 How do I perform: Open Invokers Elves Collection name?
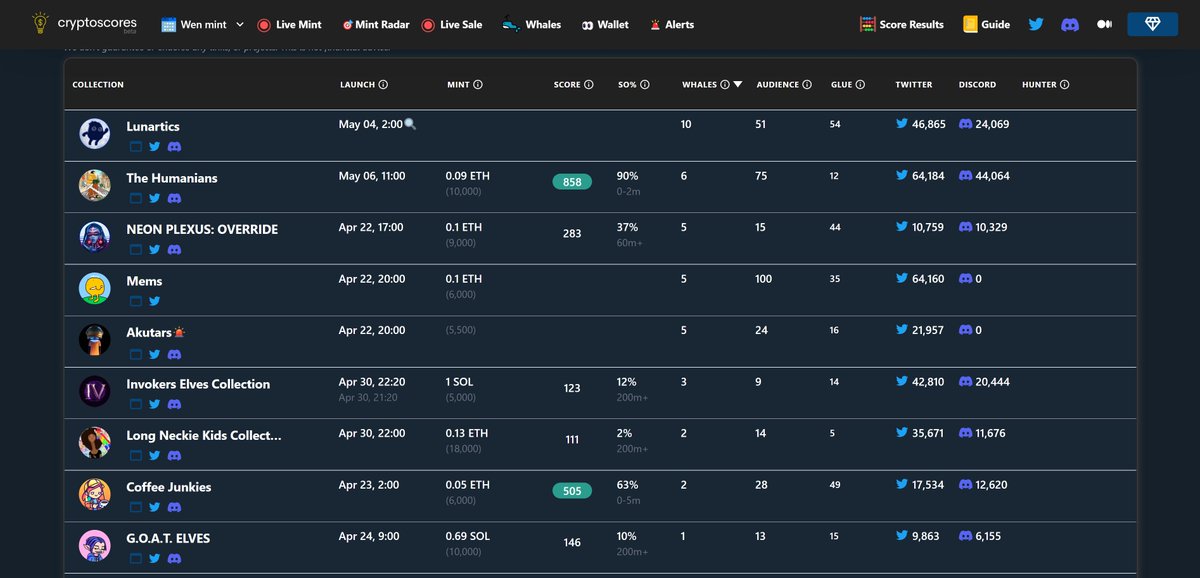tap(198, 384)
